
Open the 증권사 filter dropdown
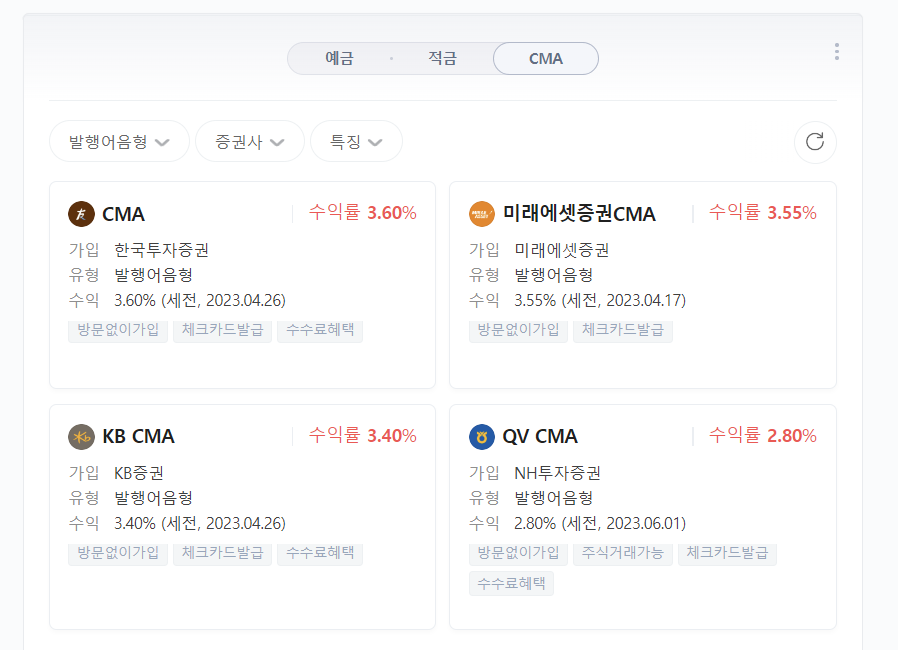point(250,141)
